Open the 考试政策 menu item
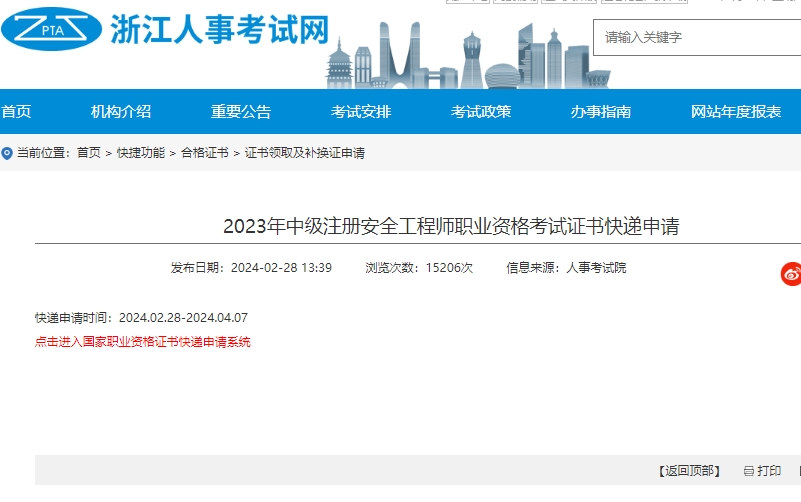 coord(481,112)
